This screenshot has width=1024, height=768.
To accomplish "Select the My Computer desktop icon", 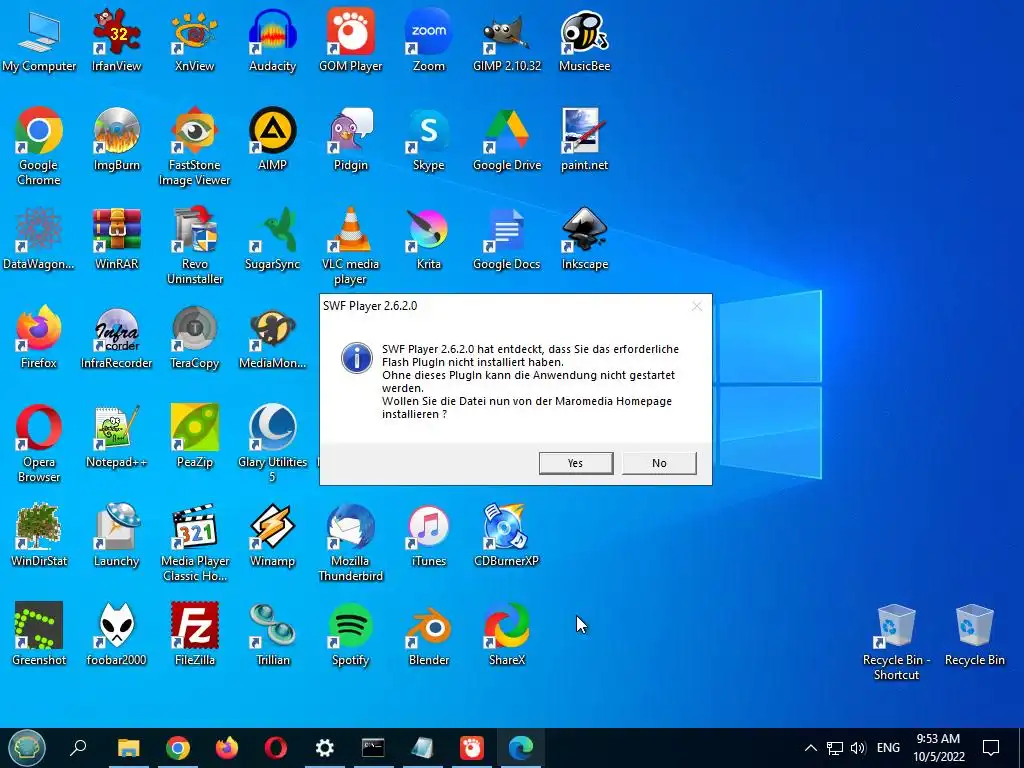I will click(x=39, y=40).
